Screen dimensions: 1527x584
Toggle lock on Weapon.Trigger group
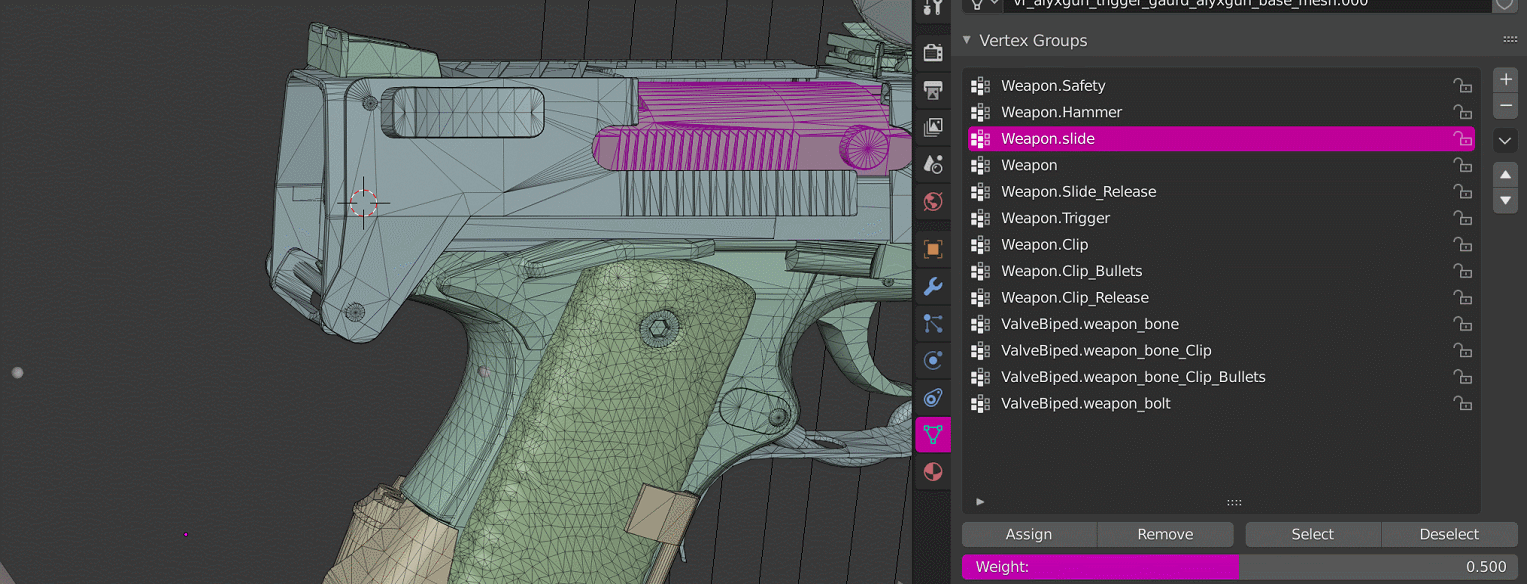click(1462, 218)
